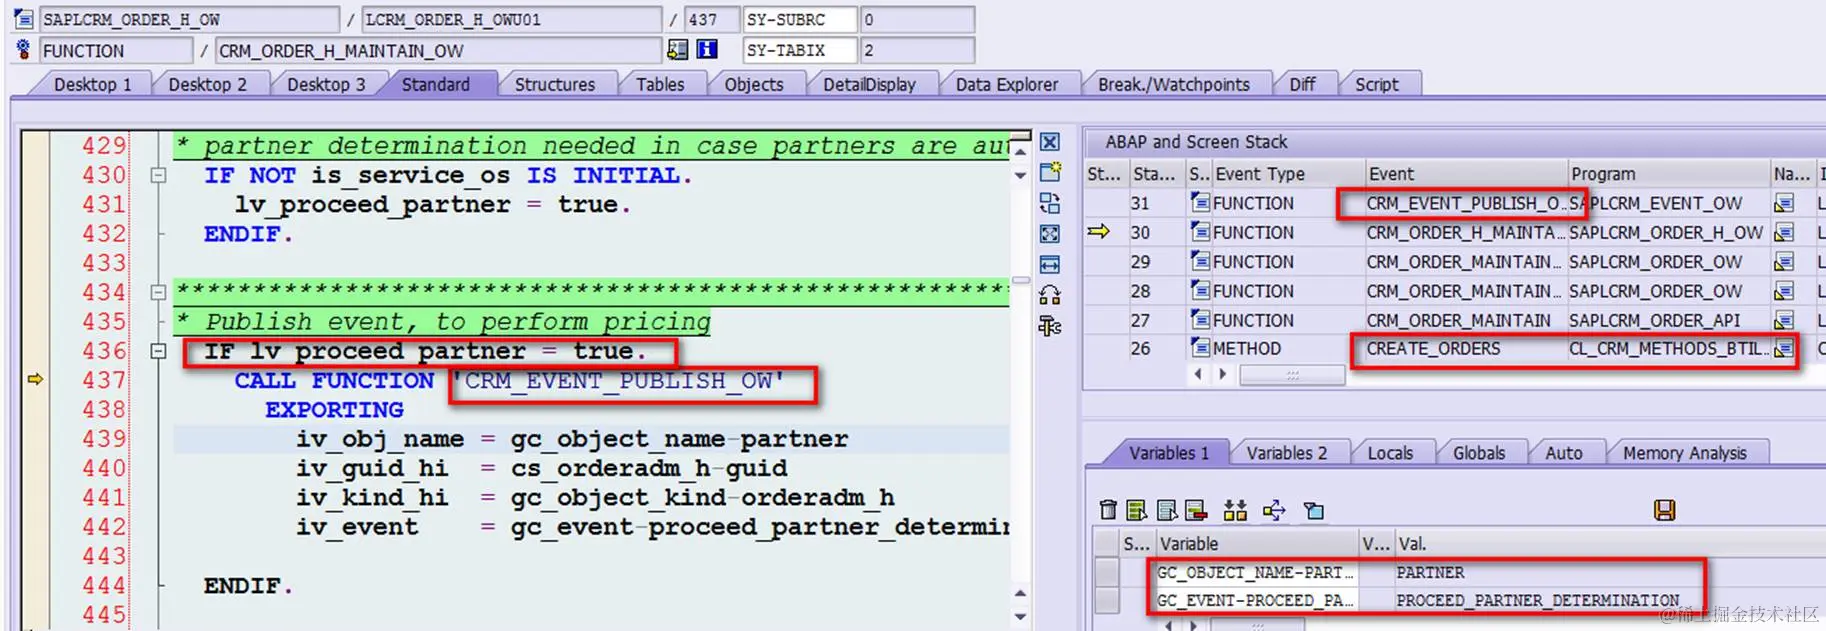The image size is (1826, 631).
Task: Click the blue layout icon in the variables toolbar
Action: pos(1314,511)
